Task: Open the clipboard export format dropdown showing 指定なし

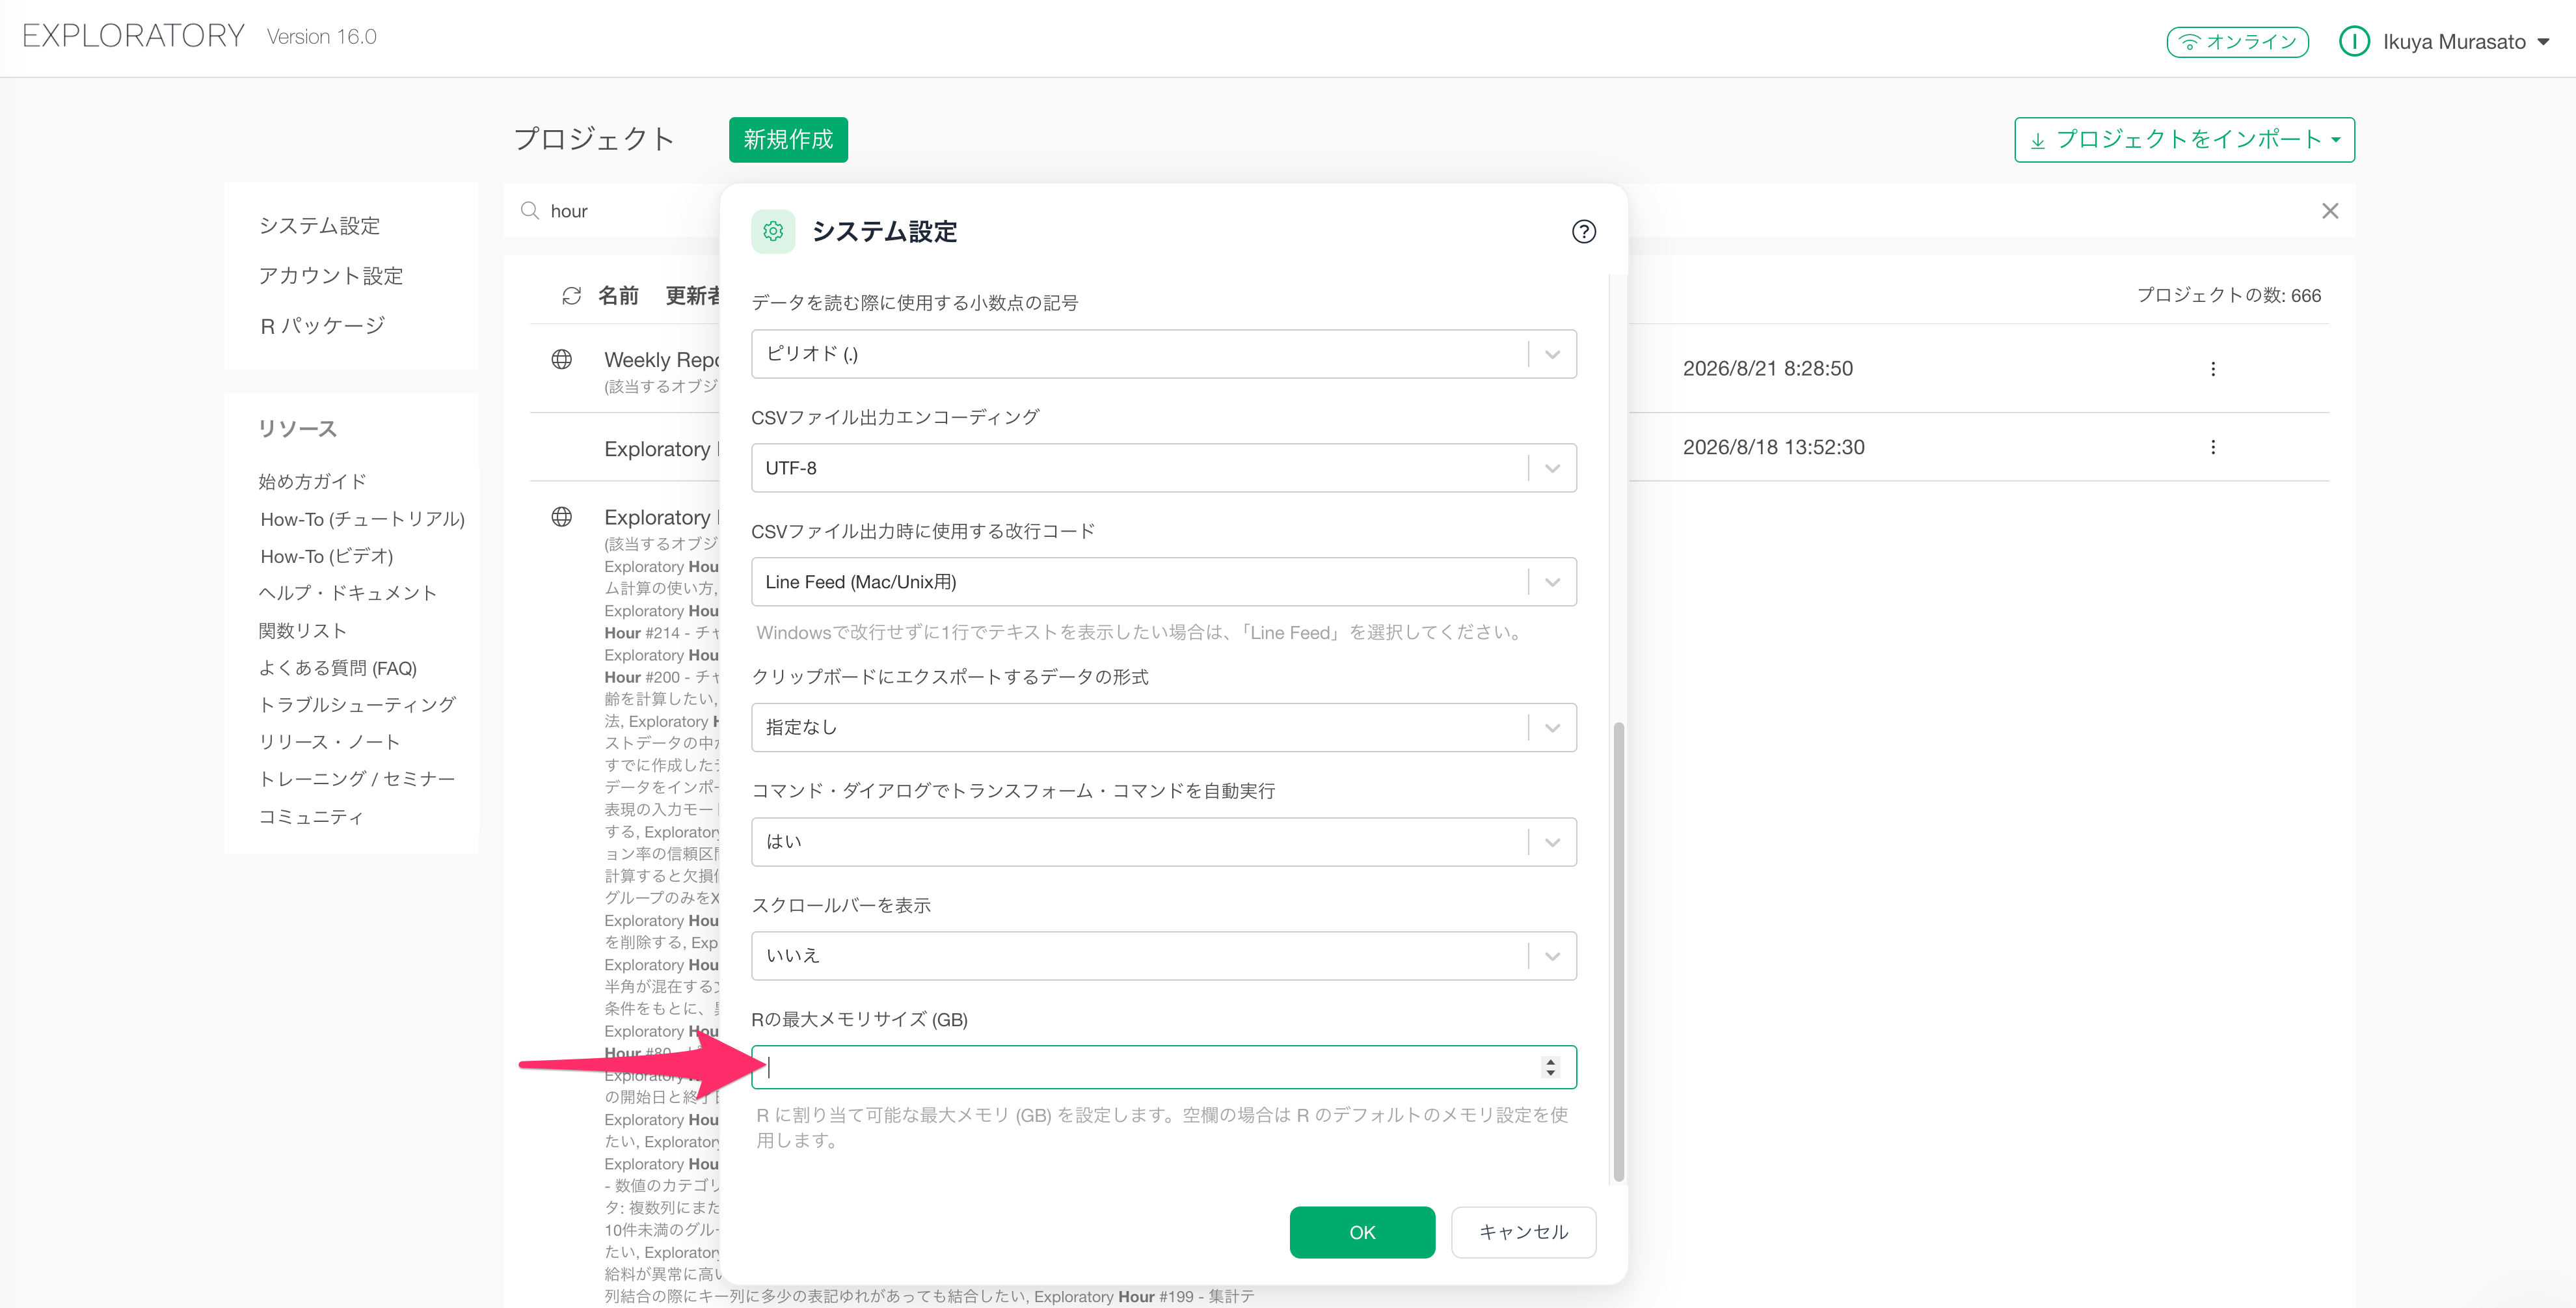Action: (1164, 728)
